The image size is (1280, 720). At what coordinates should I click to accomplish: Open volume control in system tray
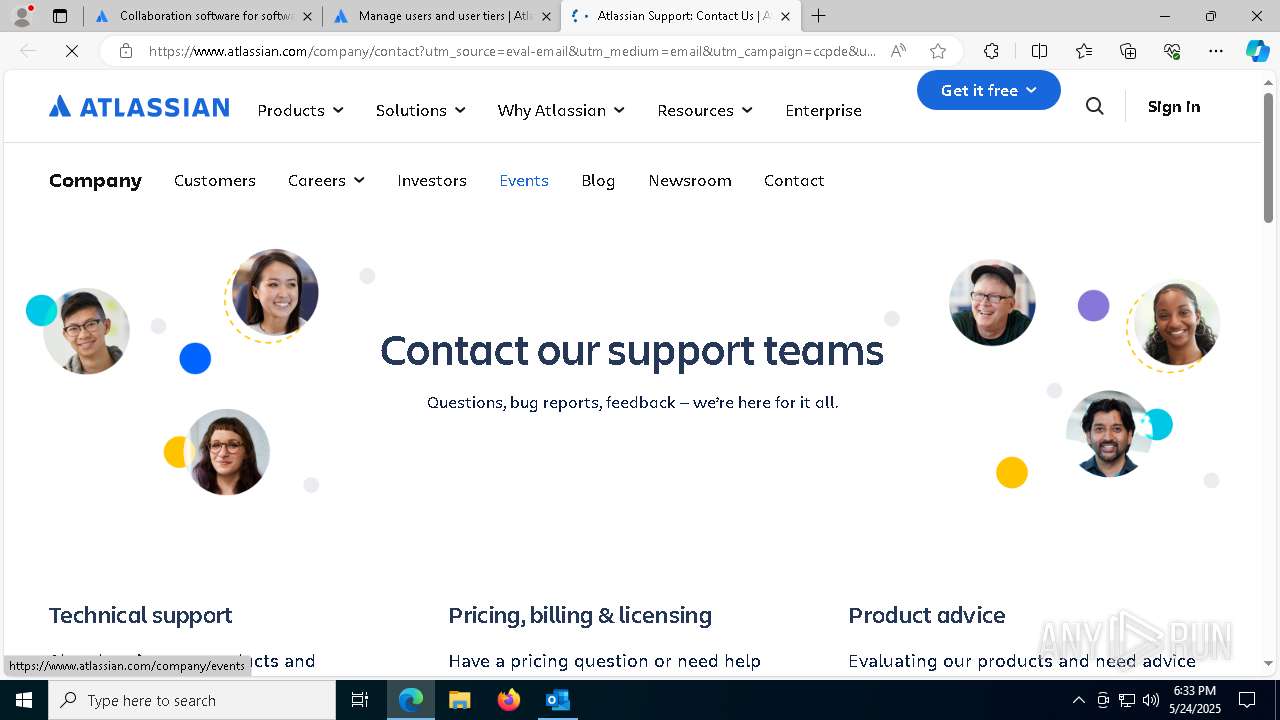click(x=1151, y=700)
